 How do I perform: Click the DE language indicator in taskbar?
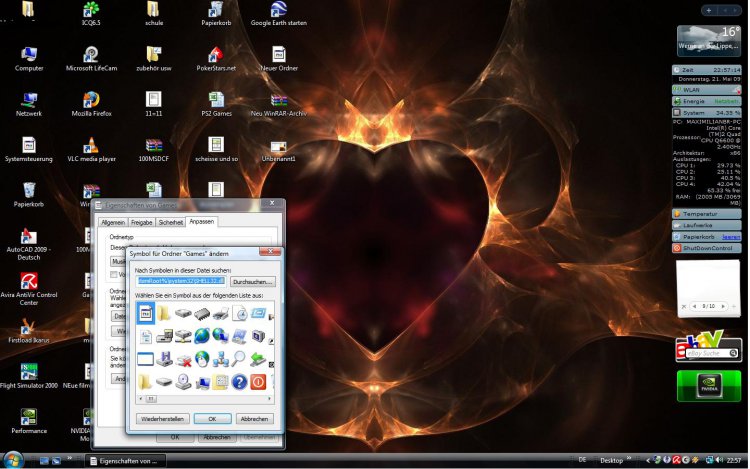click(x=582, y=459)
